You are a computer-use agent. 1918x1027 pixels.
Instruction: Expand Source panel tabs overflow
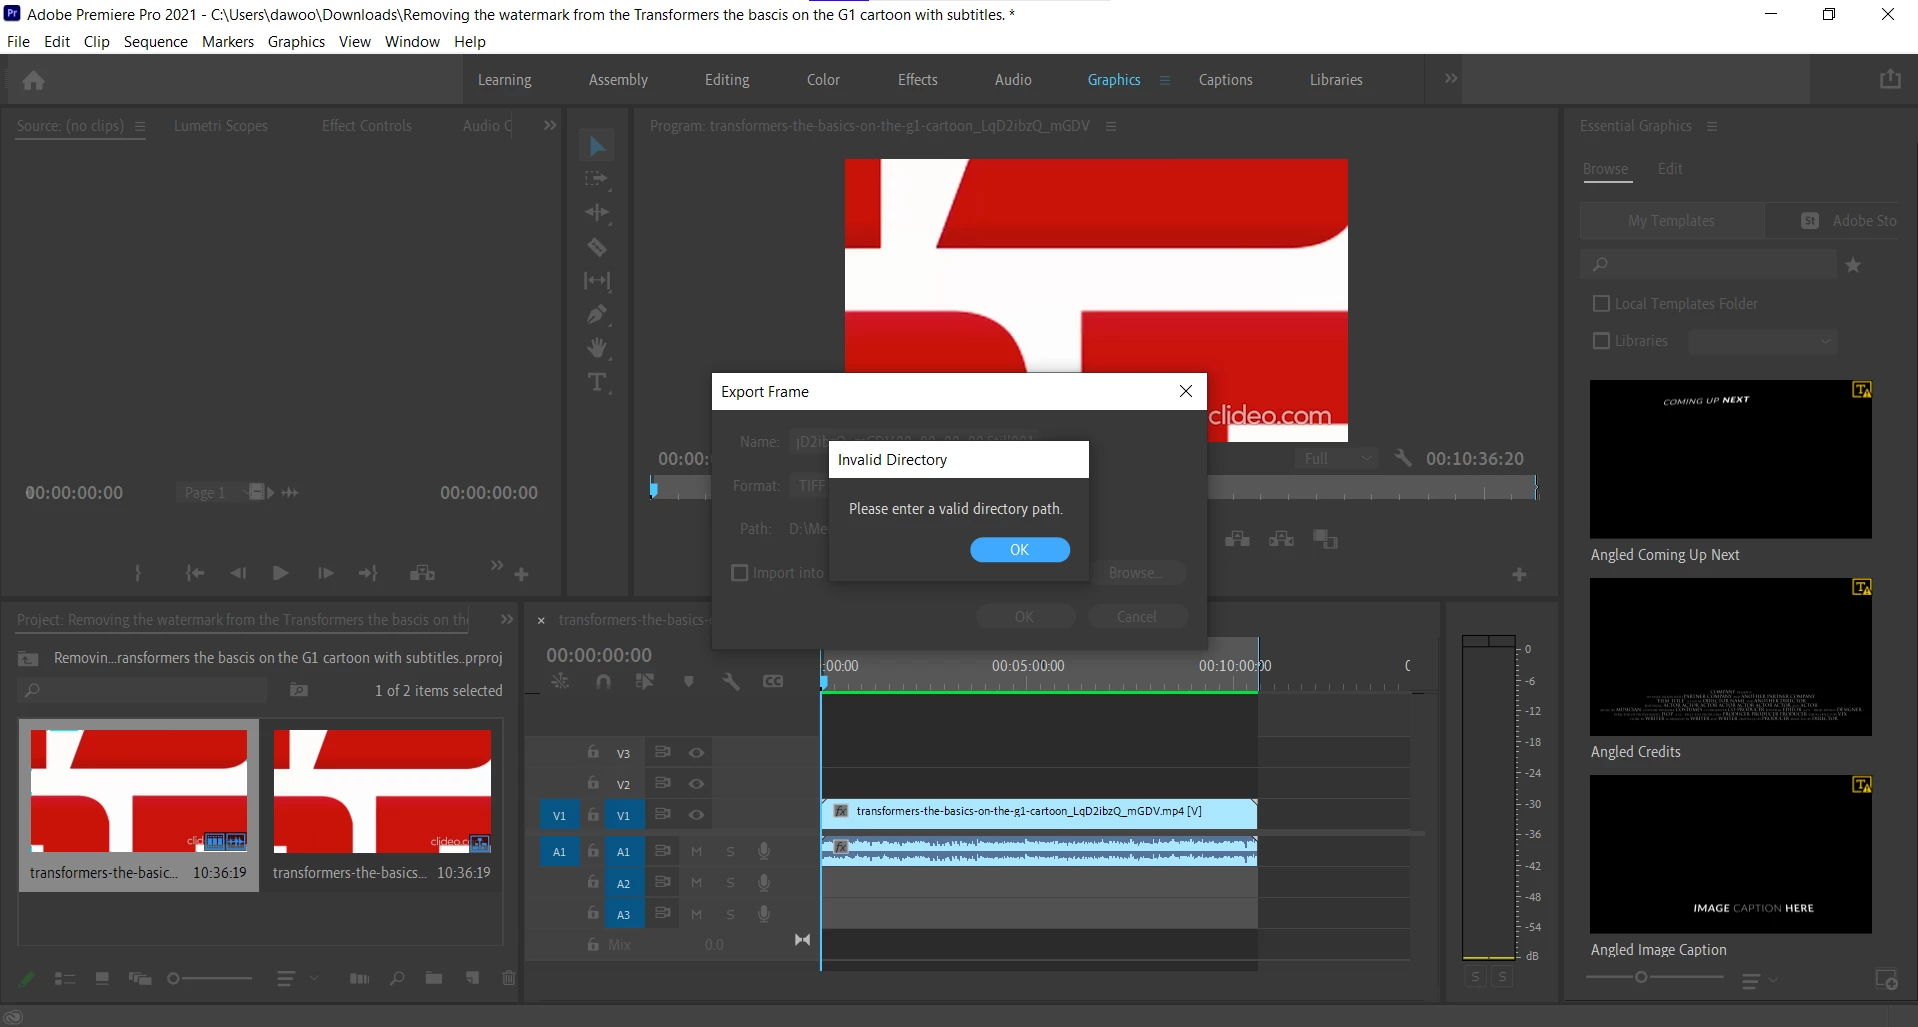click(x=549, y=125)
